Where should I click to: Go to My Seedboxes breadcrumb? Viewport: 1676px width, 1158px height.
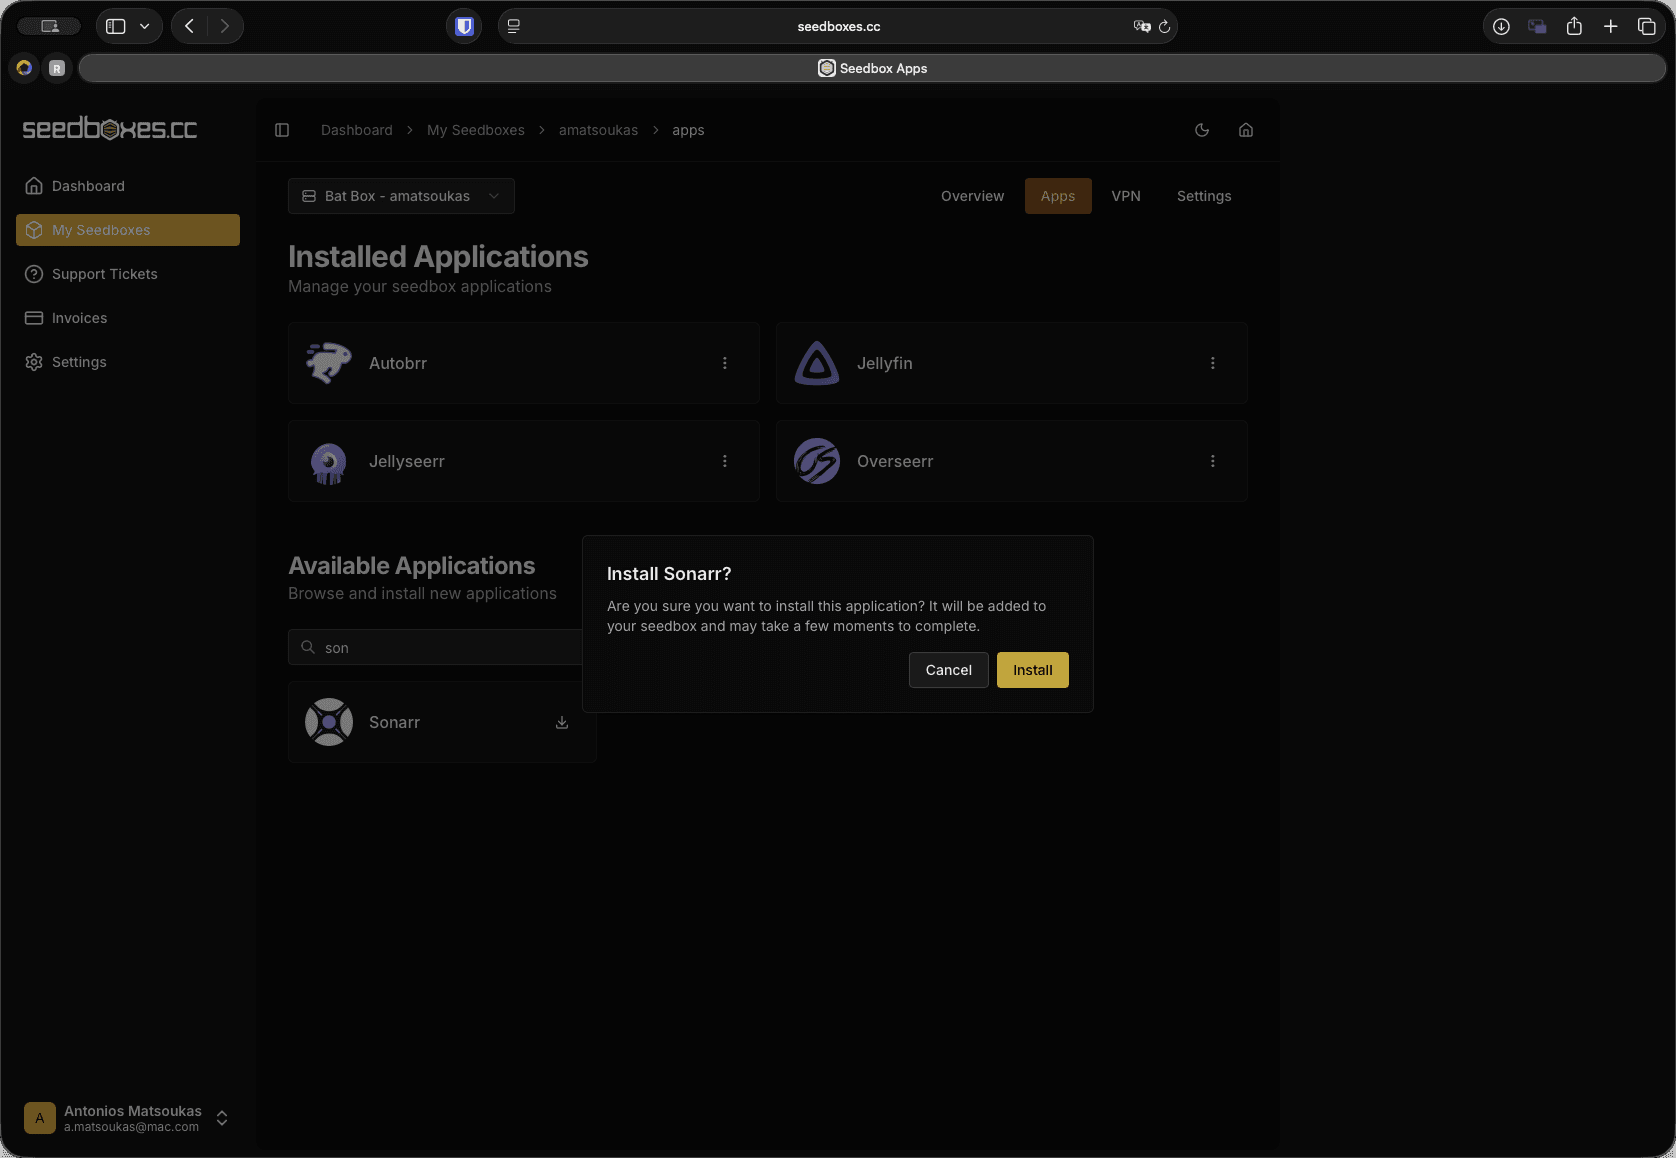[x=476, y=130]
